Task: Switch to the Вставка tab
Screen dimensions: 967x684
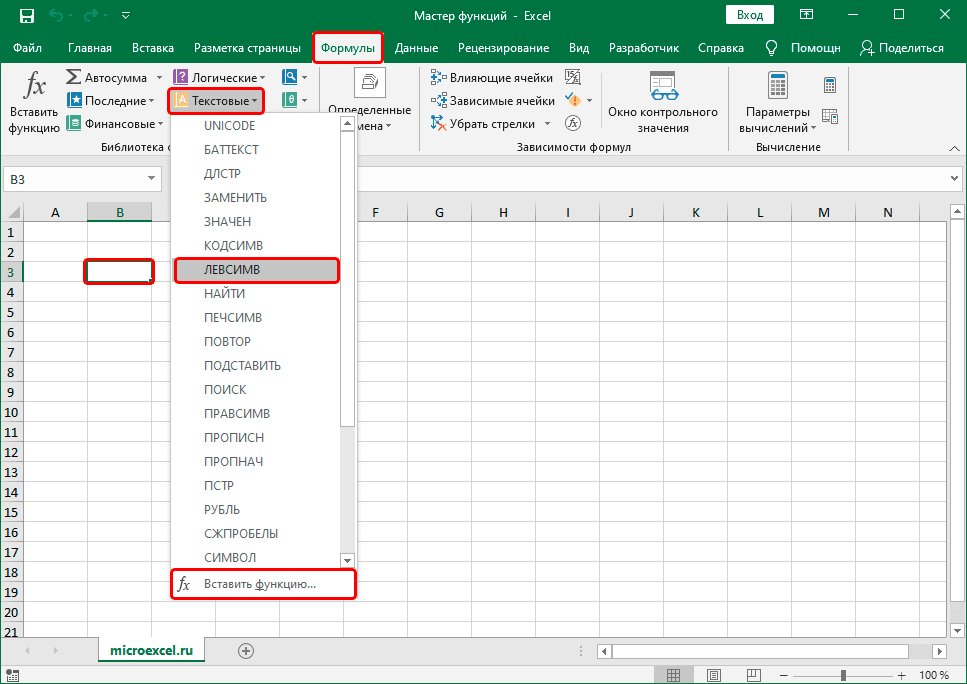Action: coord(152,47)
